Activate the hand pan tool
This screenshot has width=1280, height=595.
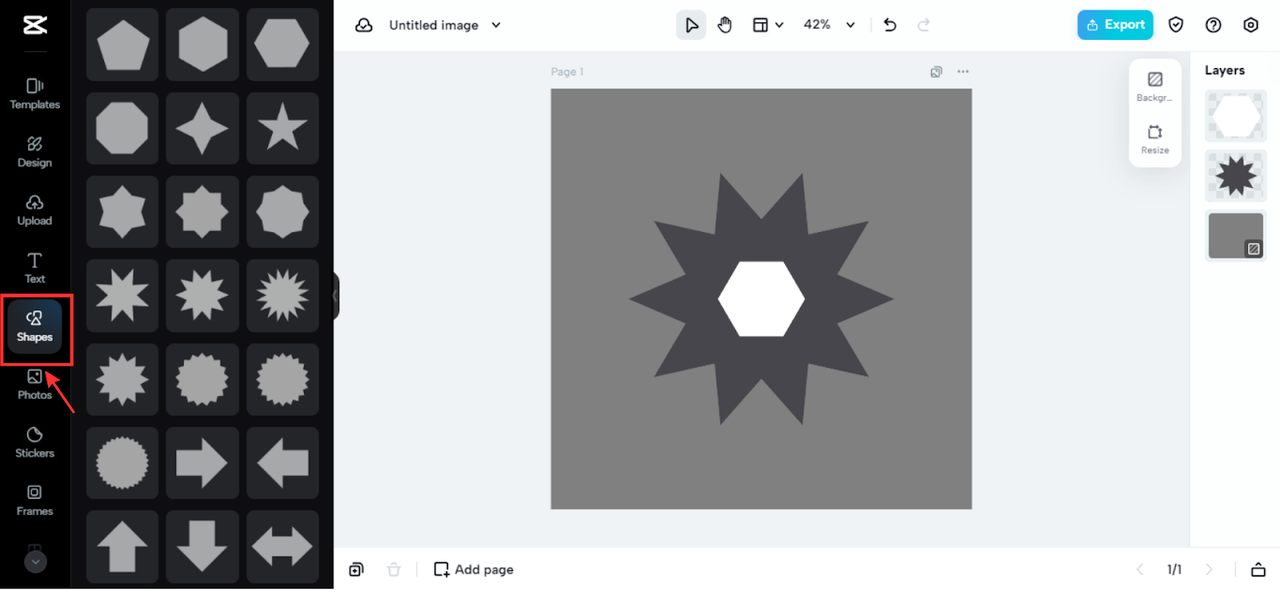click(x=725, y=25)
